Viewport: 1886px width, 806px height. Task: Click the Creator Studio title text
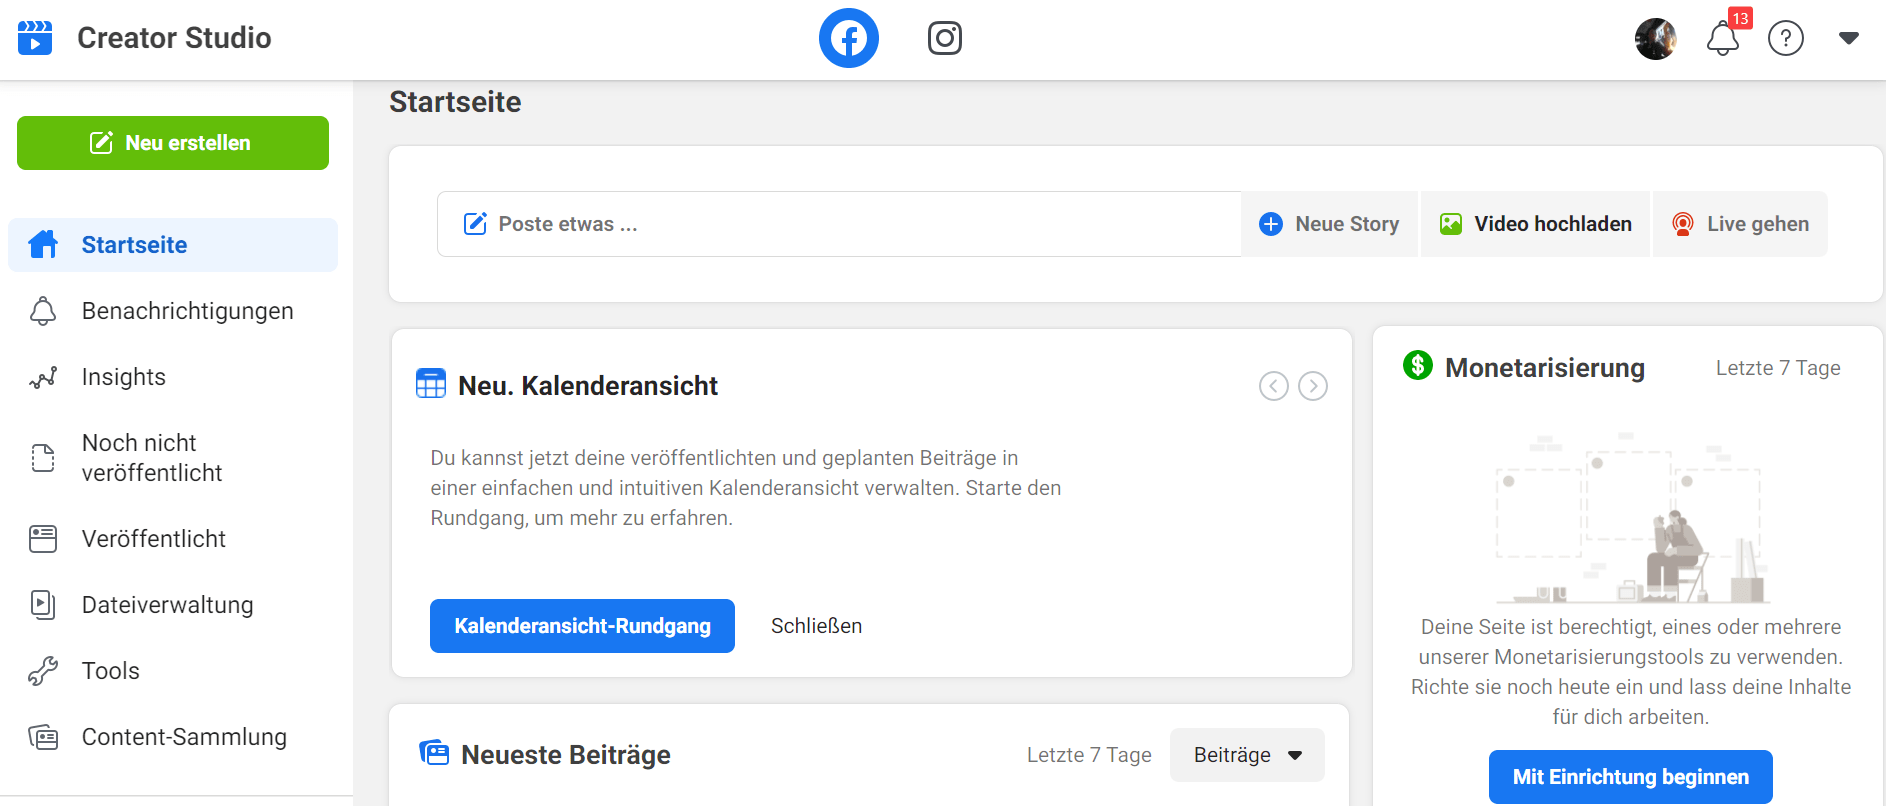tap(174, 38)
